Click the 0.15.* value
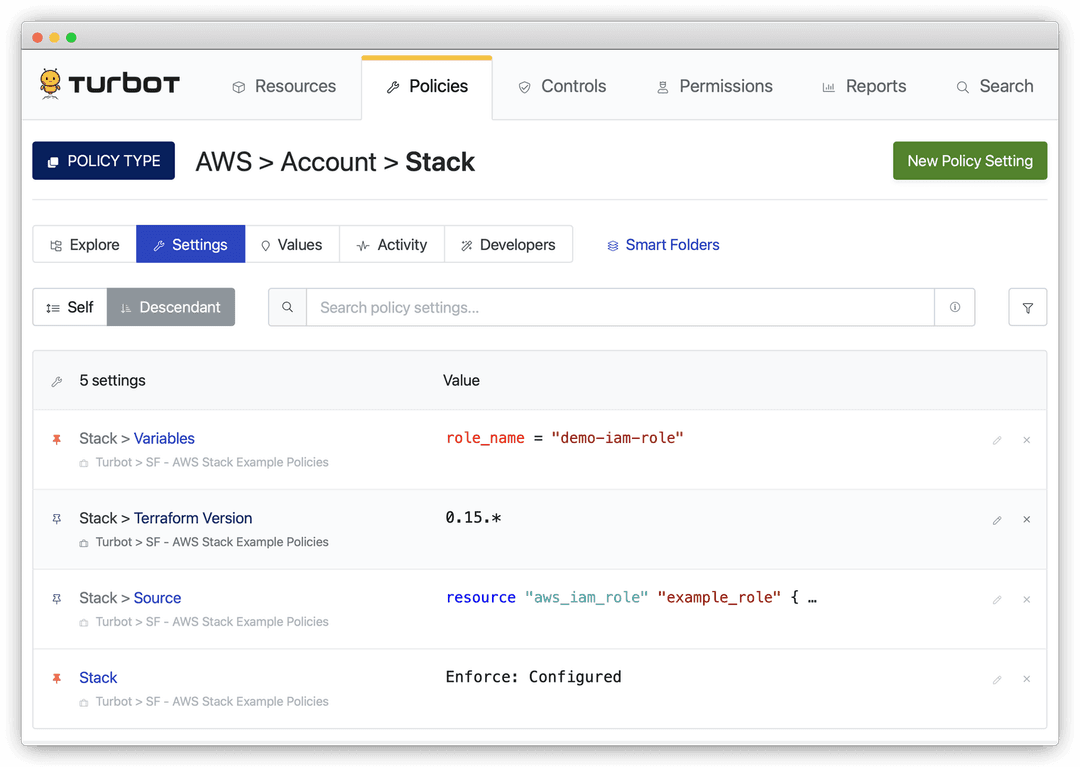This screenshot has height=767, width=1080. point(473,518)
